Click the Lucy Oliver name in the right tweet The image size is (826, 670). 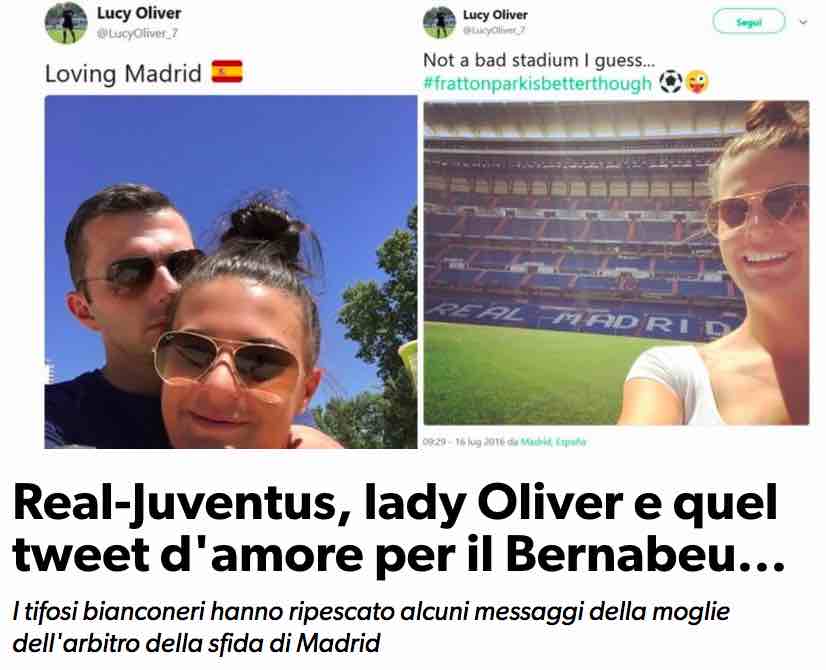(495, 15)
